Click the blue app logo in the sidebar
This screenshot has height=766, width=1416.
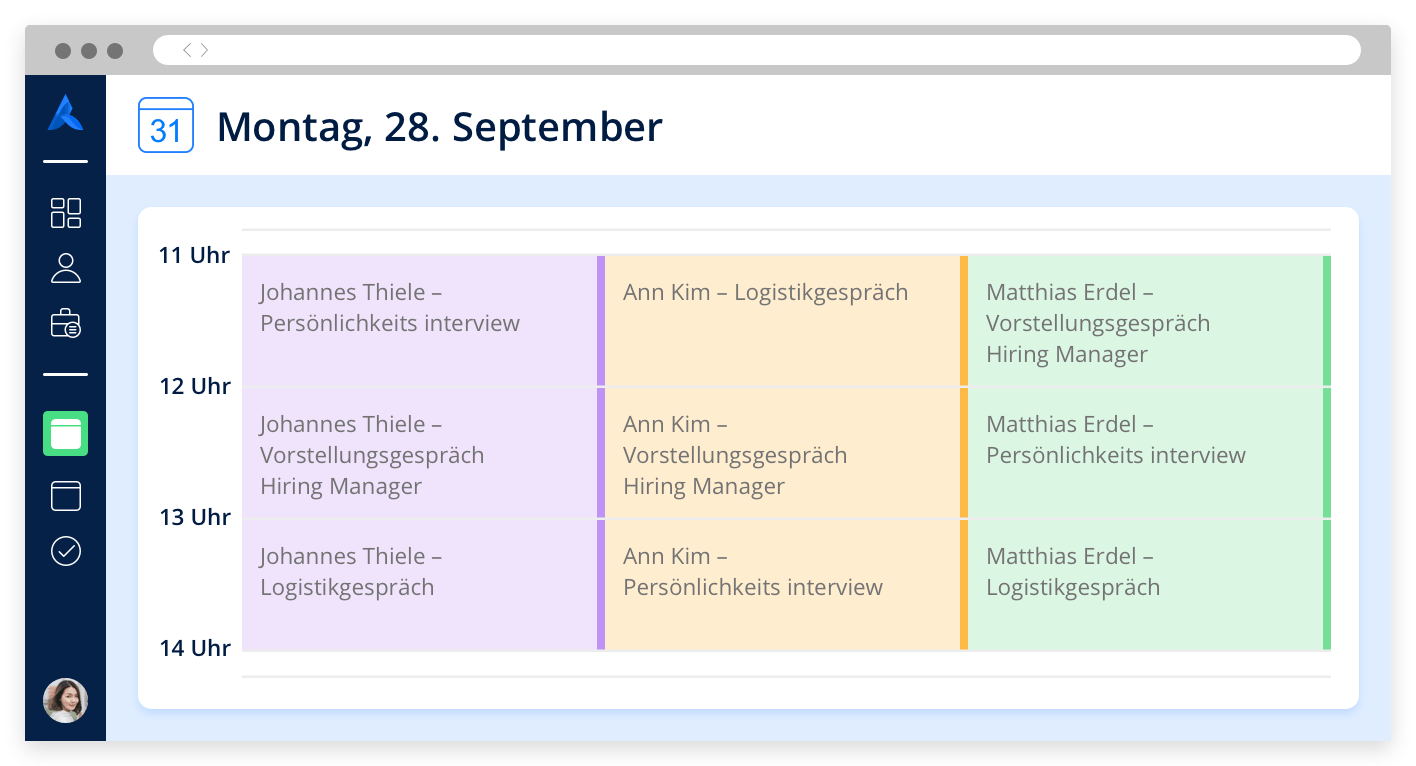click(x=66, y=113)
